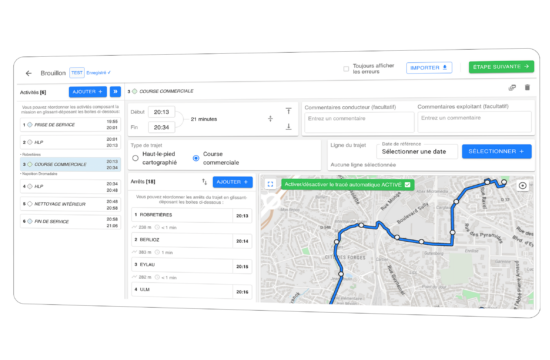This screenshot has height=360, width=550.
Task: Click the distance icon under ROBRETIÈRES stop
Action: coord(134,227)
